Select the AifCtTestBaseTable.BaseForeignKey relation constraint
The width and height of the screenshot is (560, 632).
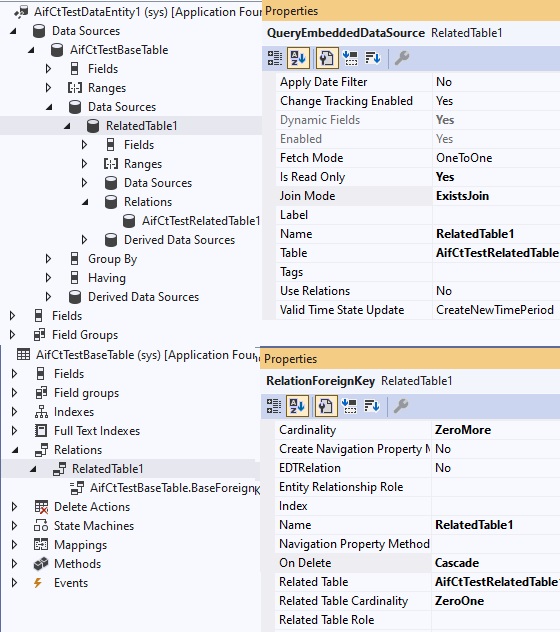pyautogui.click(x=175, y=488)
